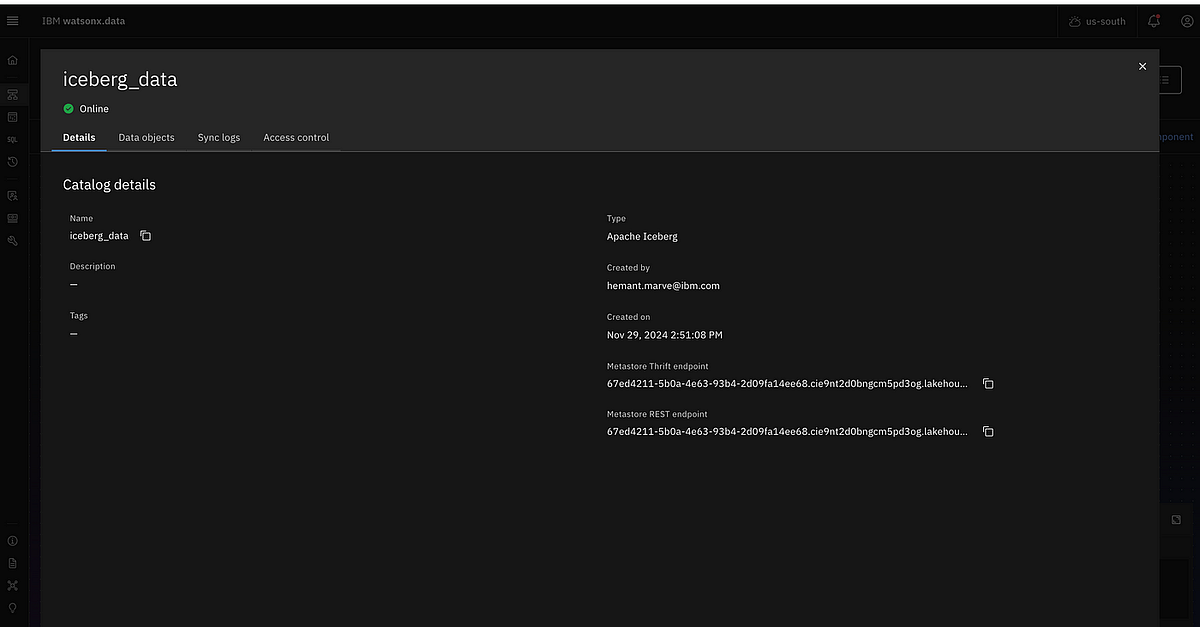Open the billing sidebar icon
The width and height of the screenshot is (1200, 627).
(x=13, y=218)
